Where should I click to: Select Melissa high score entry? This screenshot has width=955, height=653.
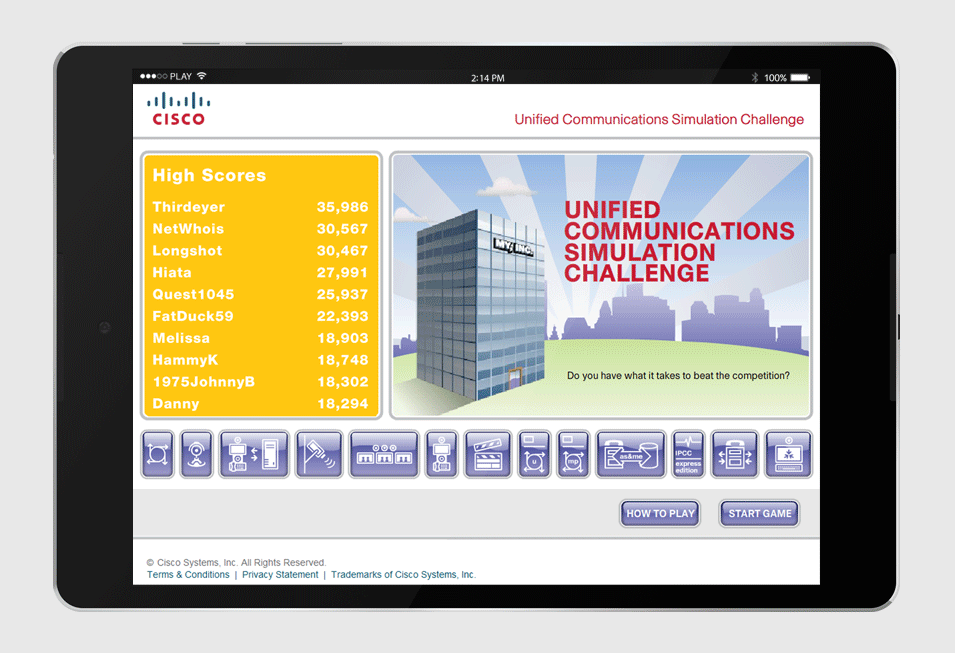(x=261, y=338)
